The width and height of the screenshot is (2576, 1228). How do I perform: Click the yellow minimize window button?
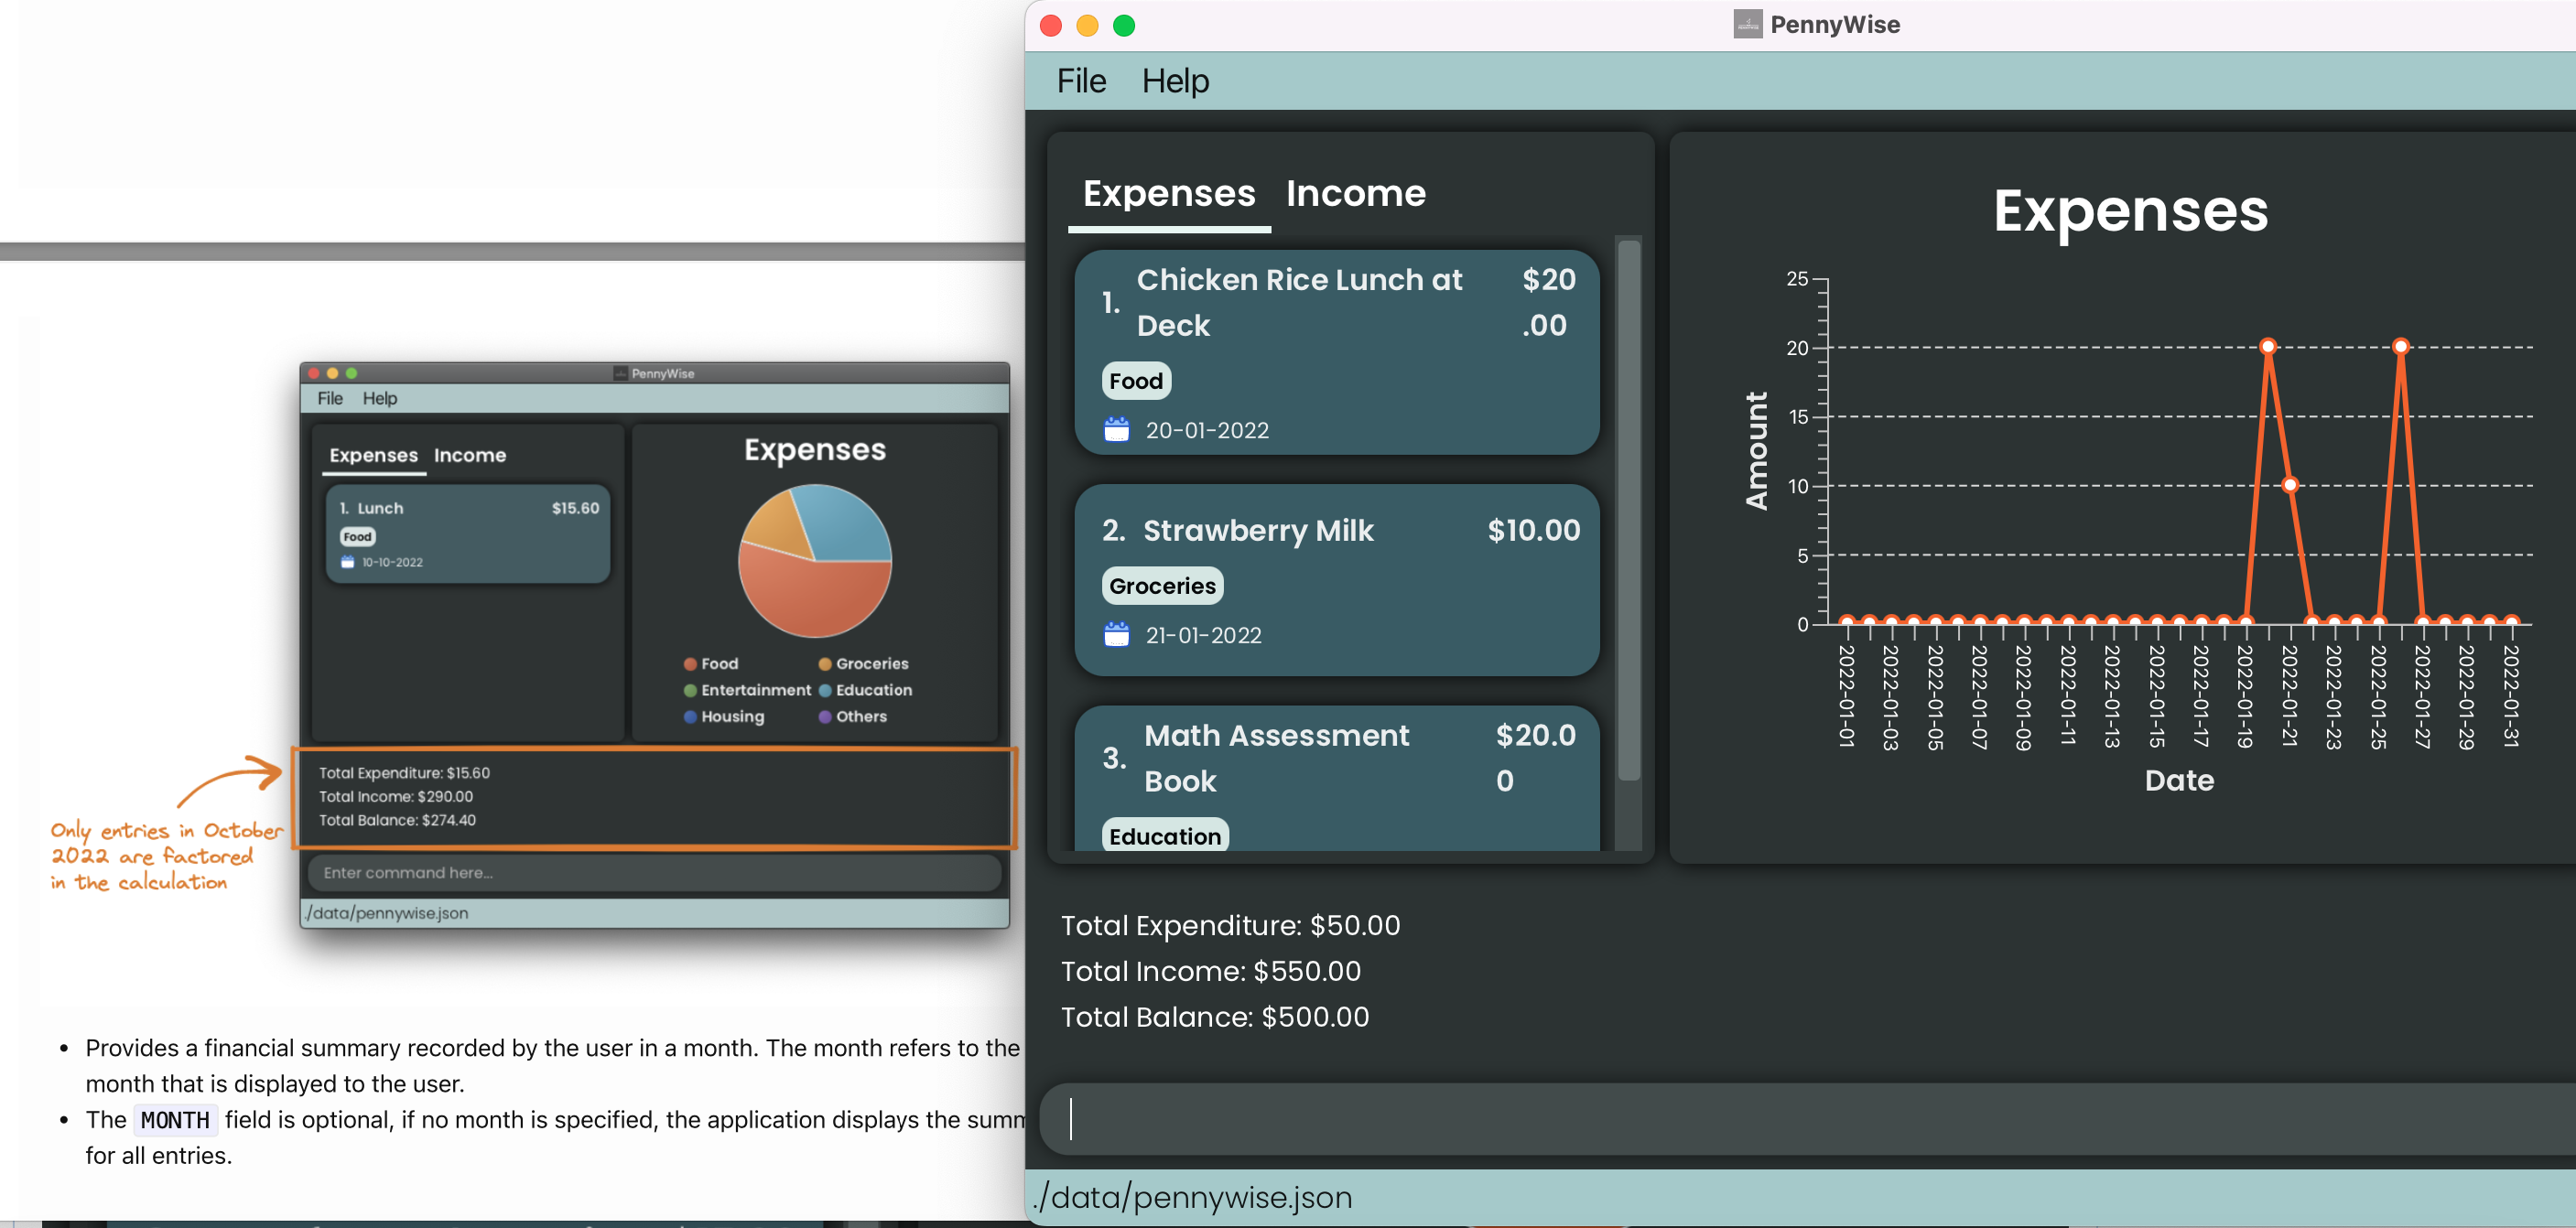1087,25
